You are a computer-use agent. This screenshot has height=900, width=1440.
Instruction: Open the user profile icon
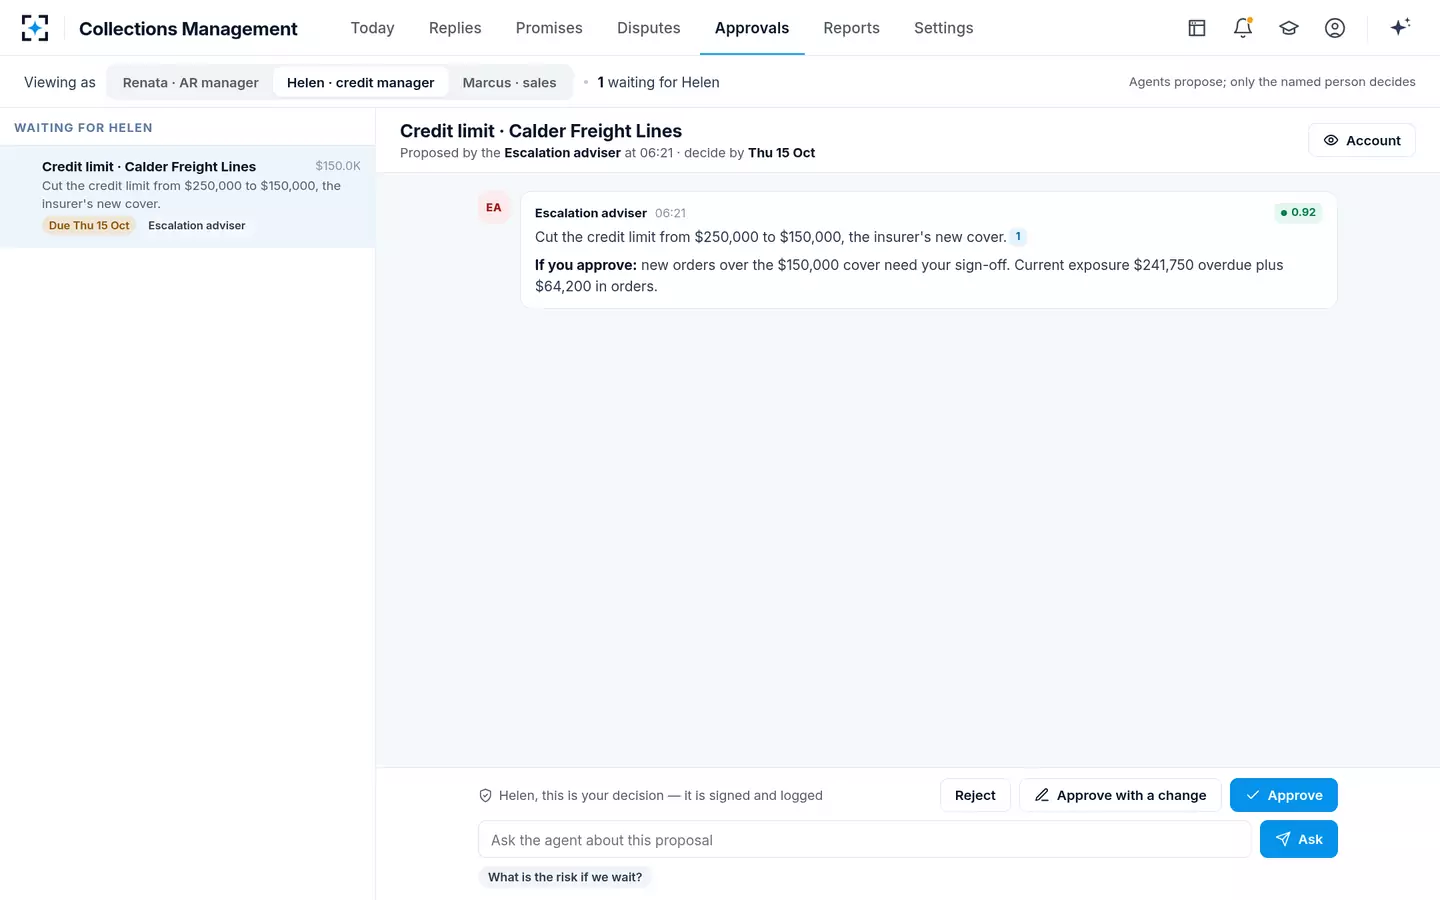pos(1335,28)
